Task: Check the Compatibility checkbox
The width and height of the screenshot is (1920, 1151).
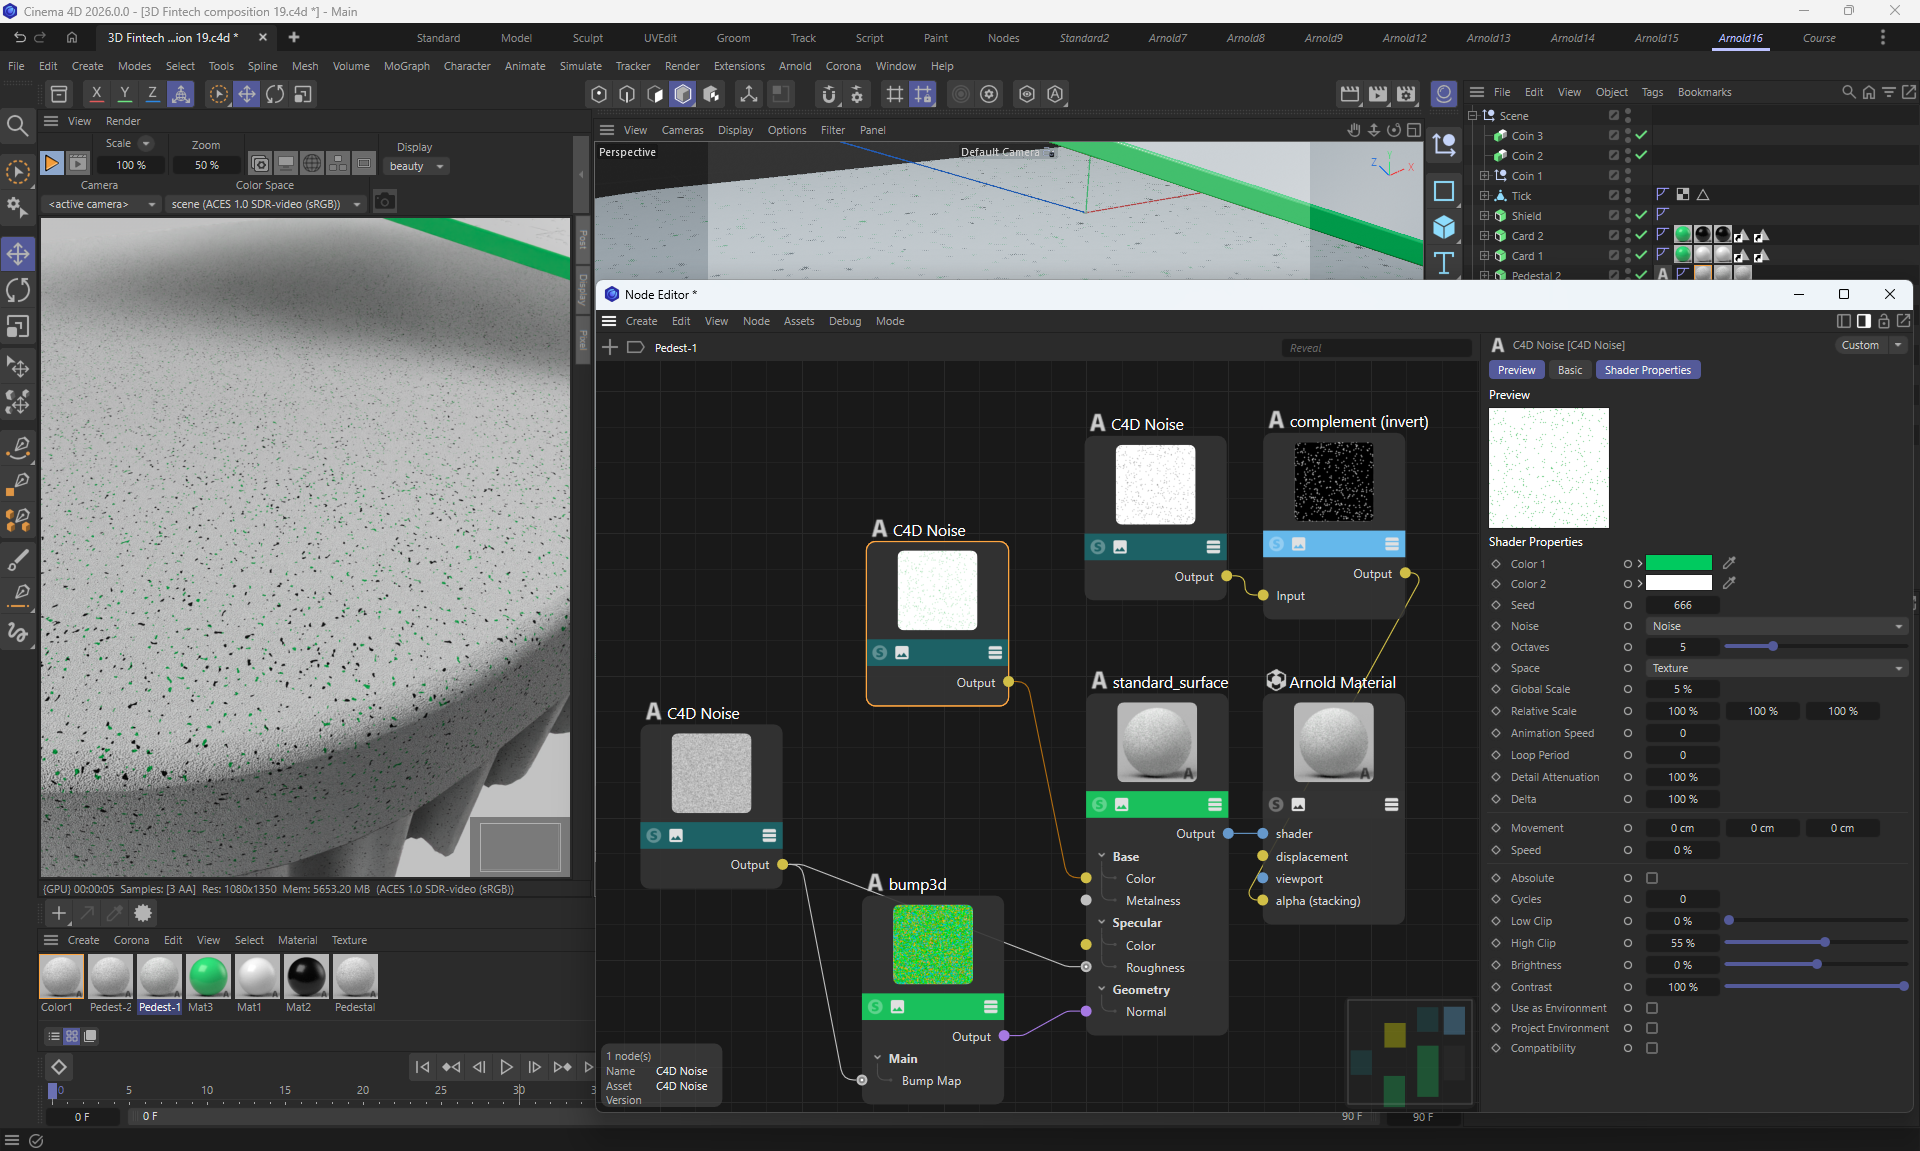Action: click(x=1652, y=1048)
